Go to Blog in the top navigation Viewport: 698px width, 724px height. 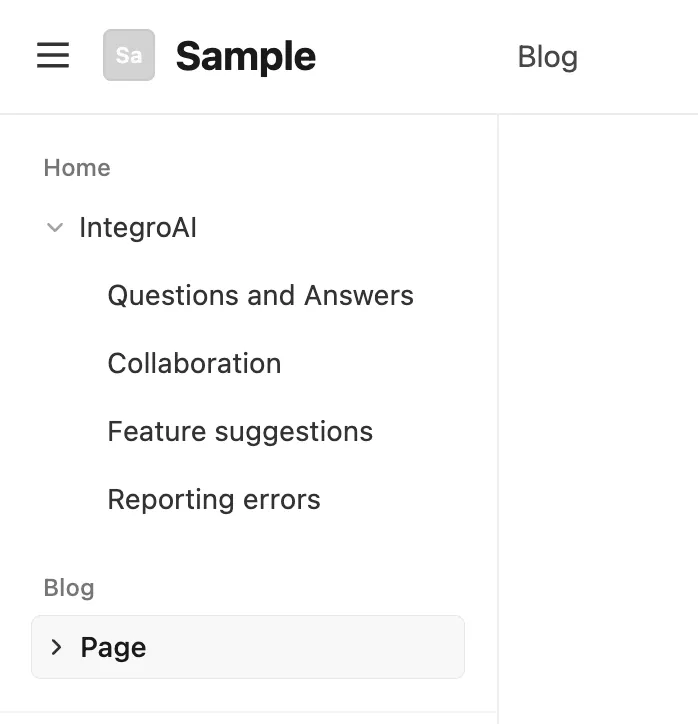pos(547,57)
